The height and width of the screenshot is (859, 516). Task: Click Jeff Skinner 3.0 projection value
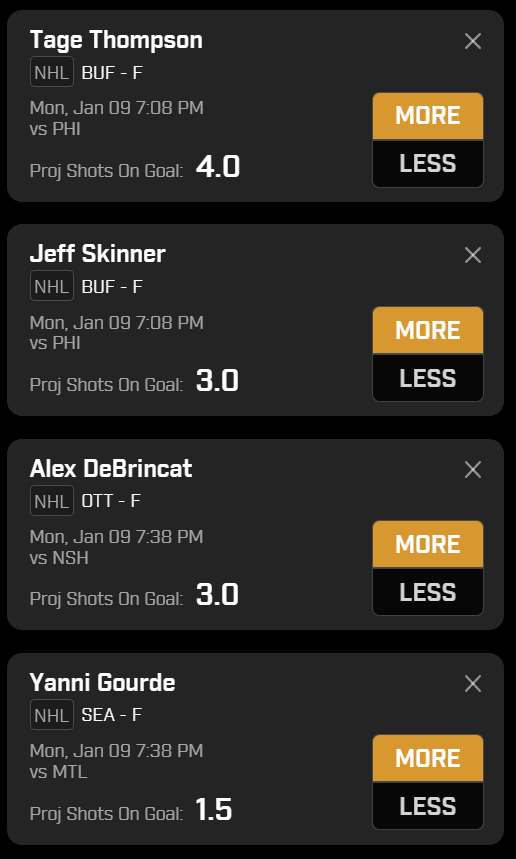(217, 381)
